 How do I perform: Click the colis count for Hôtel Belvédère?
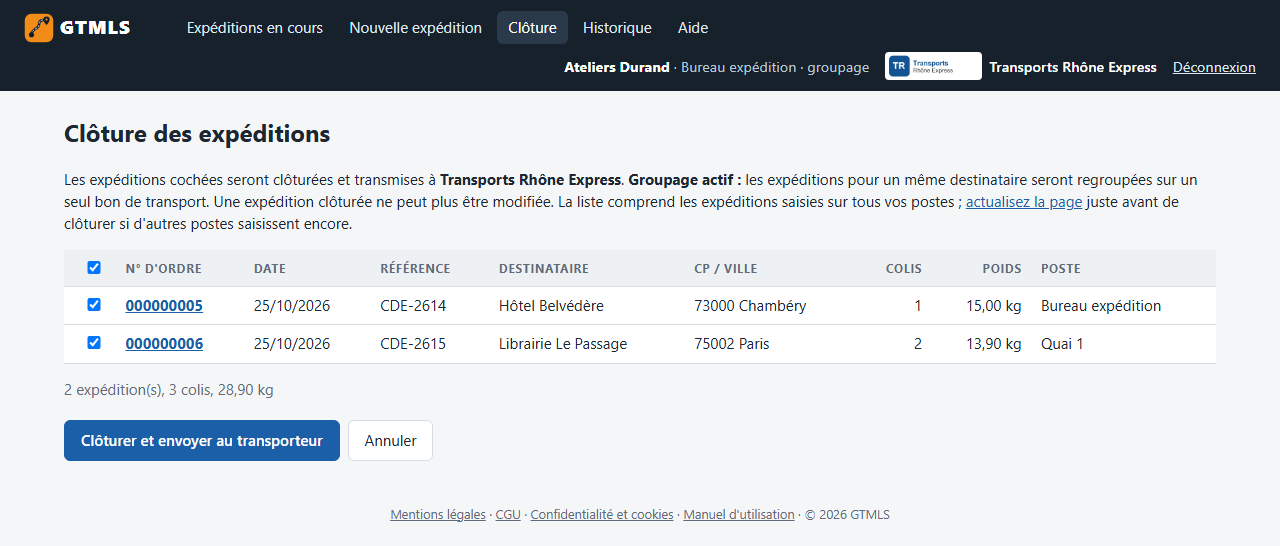[918, 306]
